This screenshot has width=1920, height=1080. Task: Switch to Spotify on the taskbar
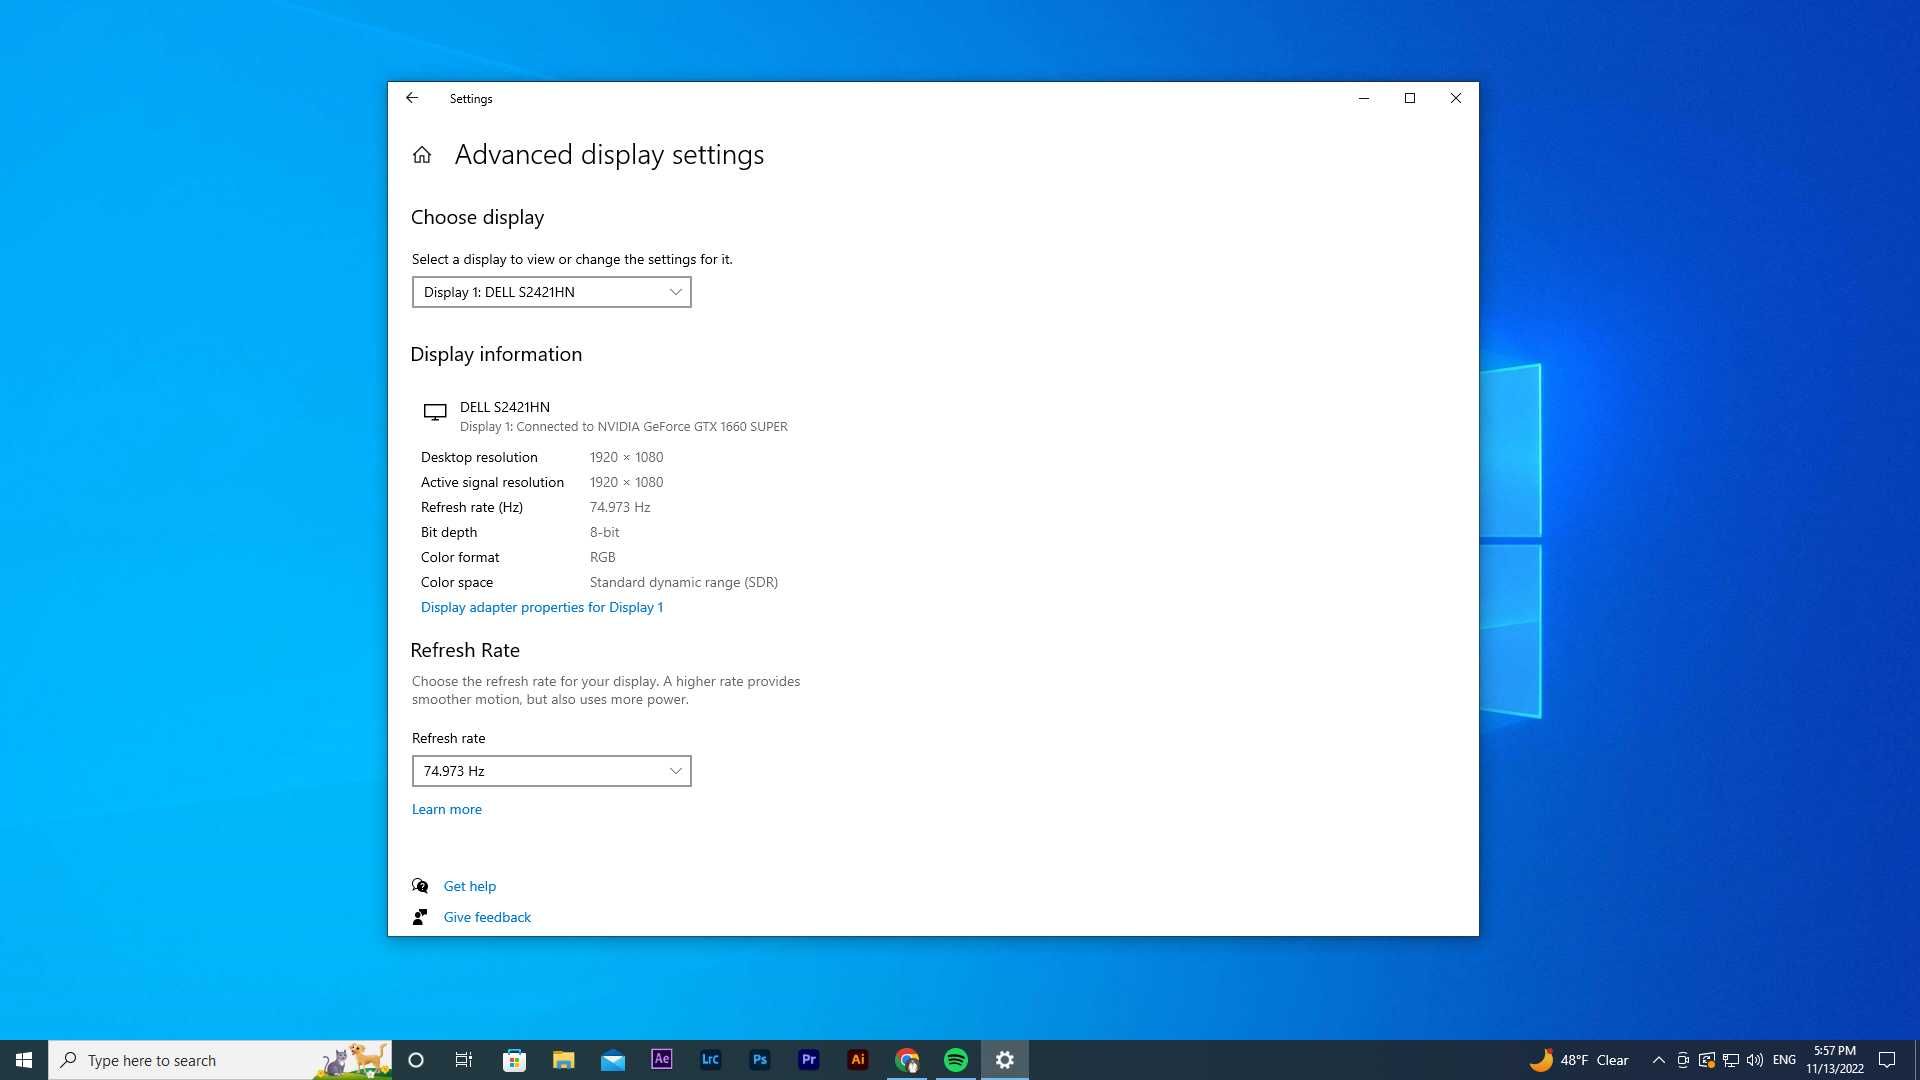point(956,1060)
